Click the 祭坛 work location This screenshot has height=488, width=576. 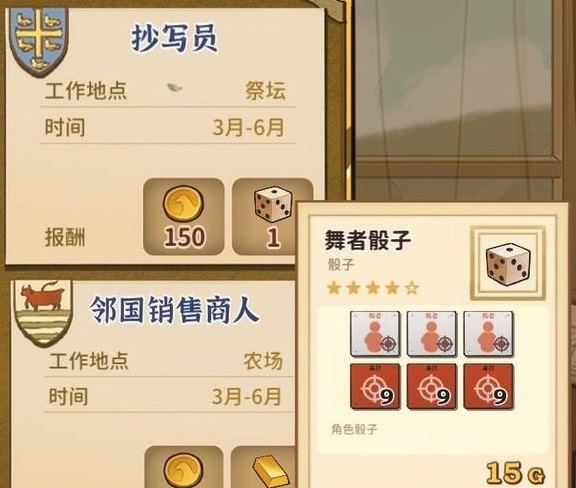click(x=265, y=90)
